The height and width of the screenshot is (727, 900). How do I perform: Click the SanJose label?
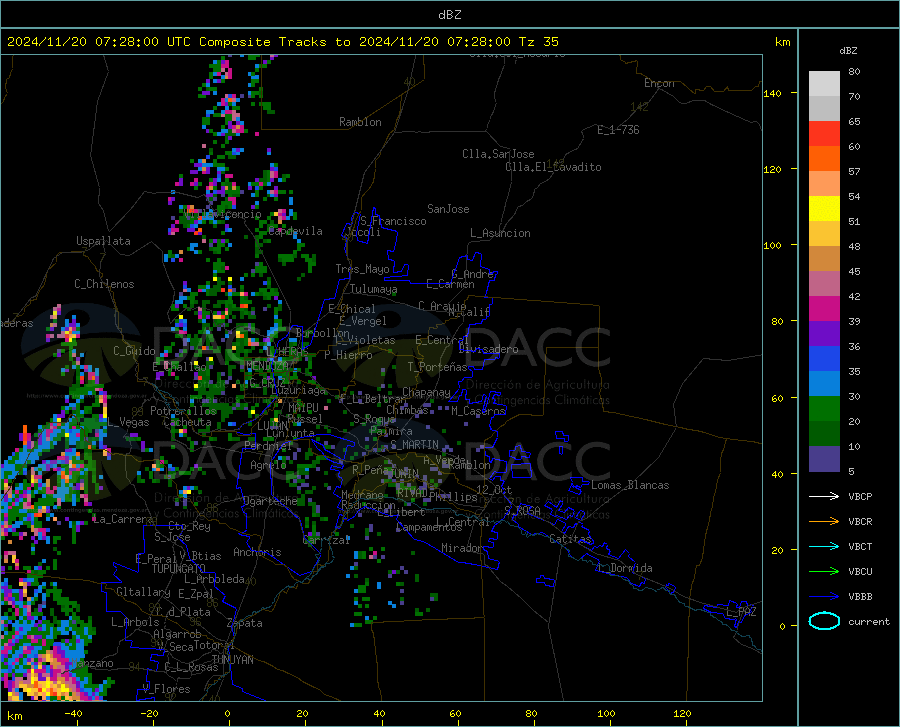click(448, 209)
